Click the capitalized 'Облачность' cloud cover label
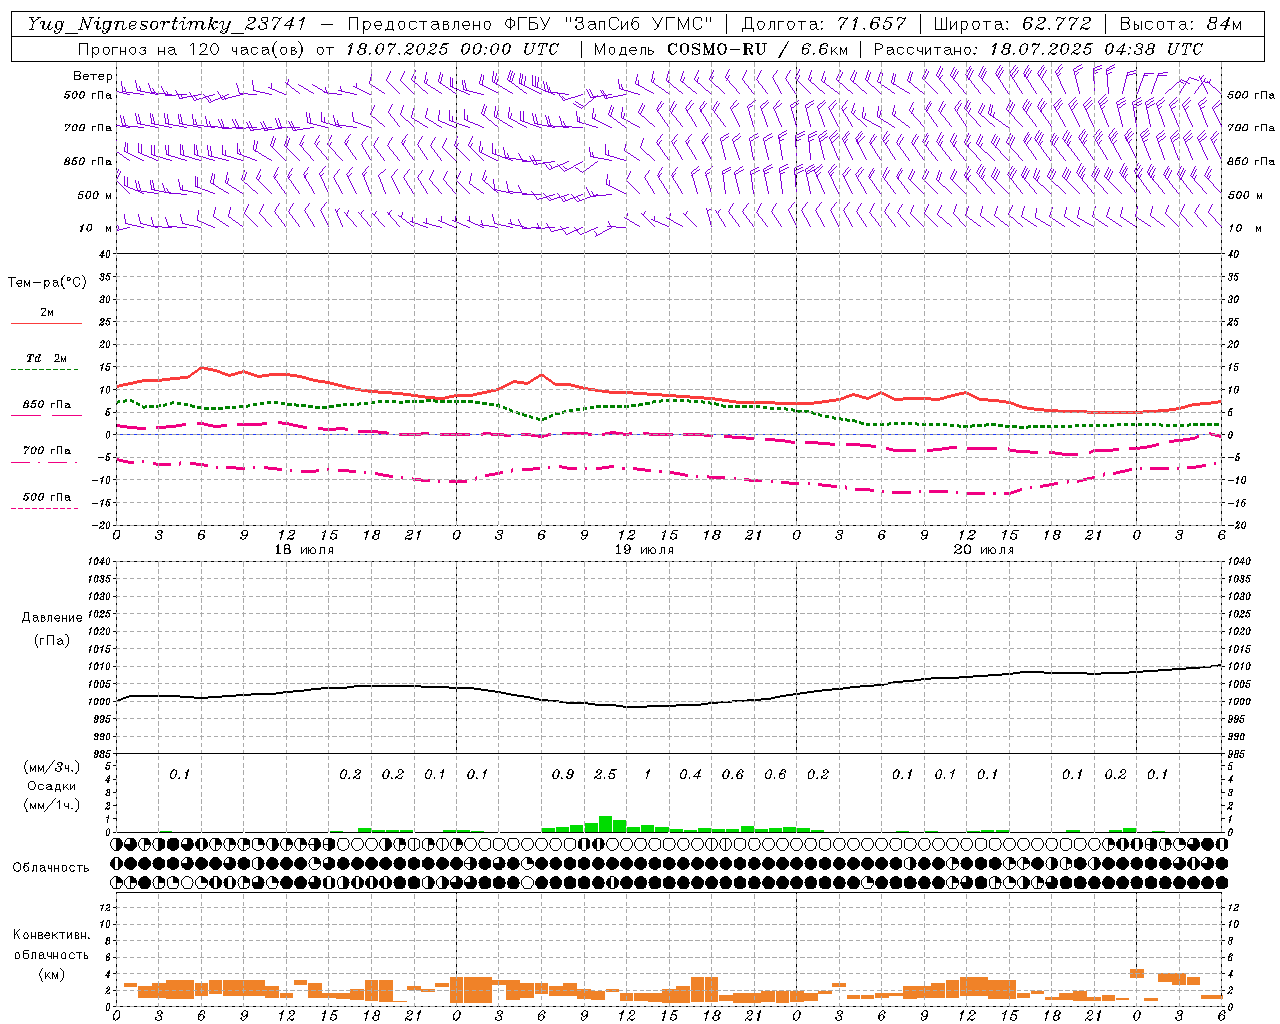This screenshot has height=1024, width=1280. pyautogui.click(x=51, y=868)
